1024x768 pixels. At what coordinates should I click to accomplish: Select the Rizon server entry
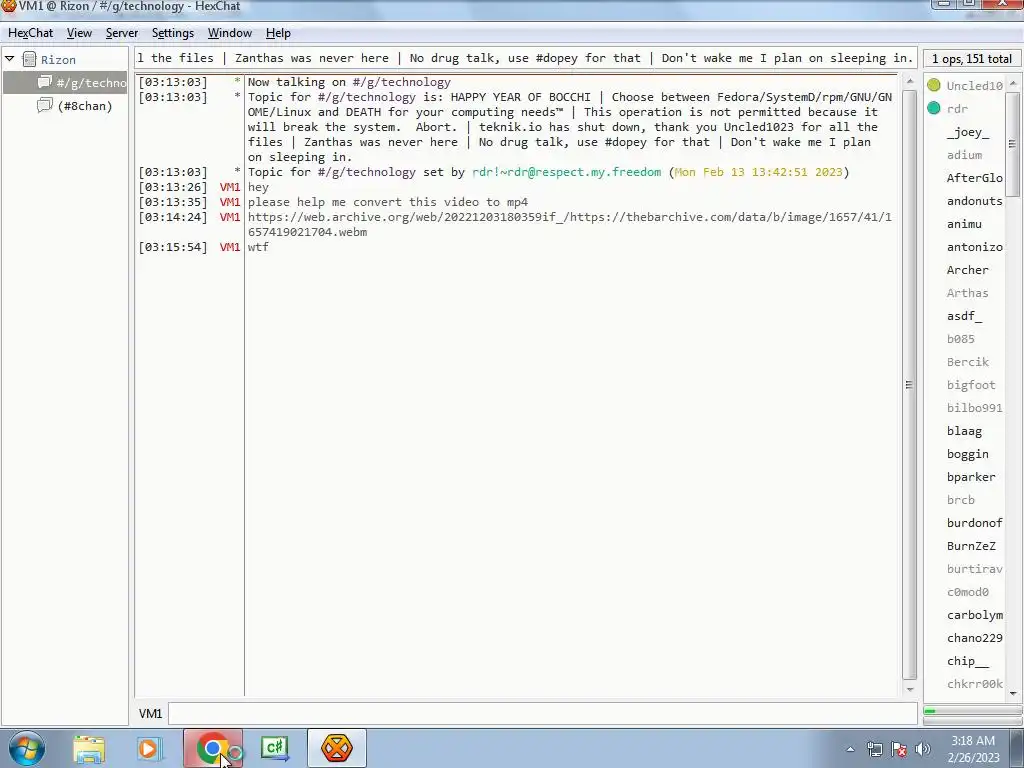click(x=58, y=59)
